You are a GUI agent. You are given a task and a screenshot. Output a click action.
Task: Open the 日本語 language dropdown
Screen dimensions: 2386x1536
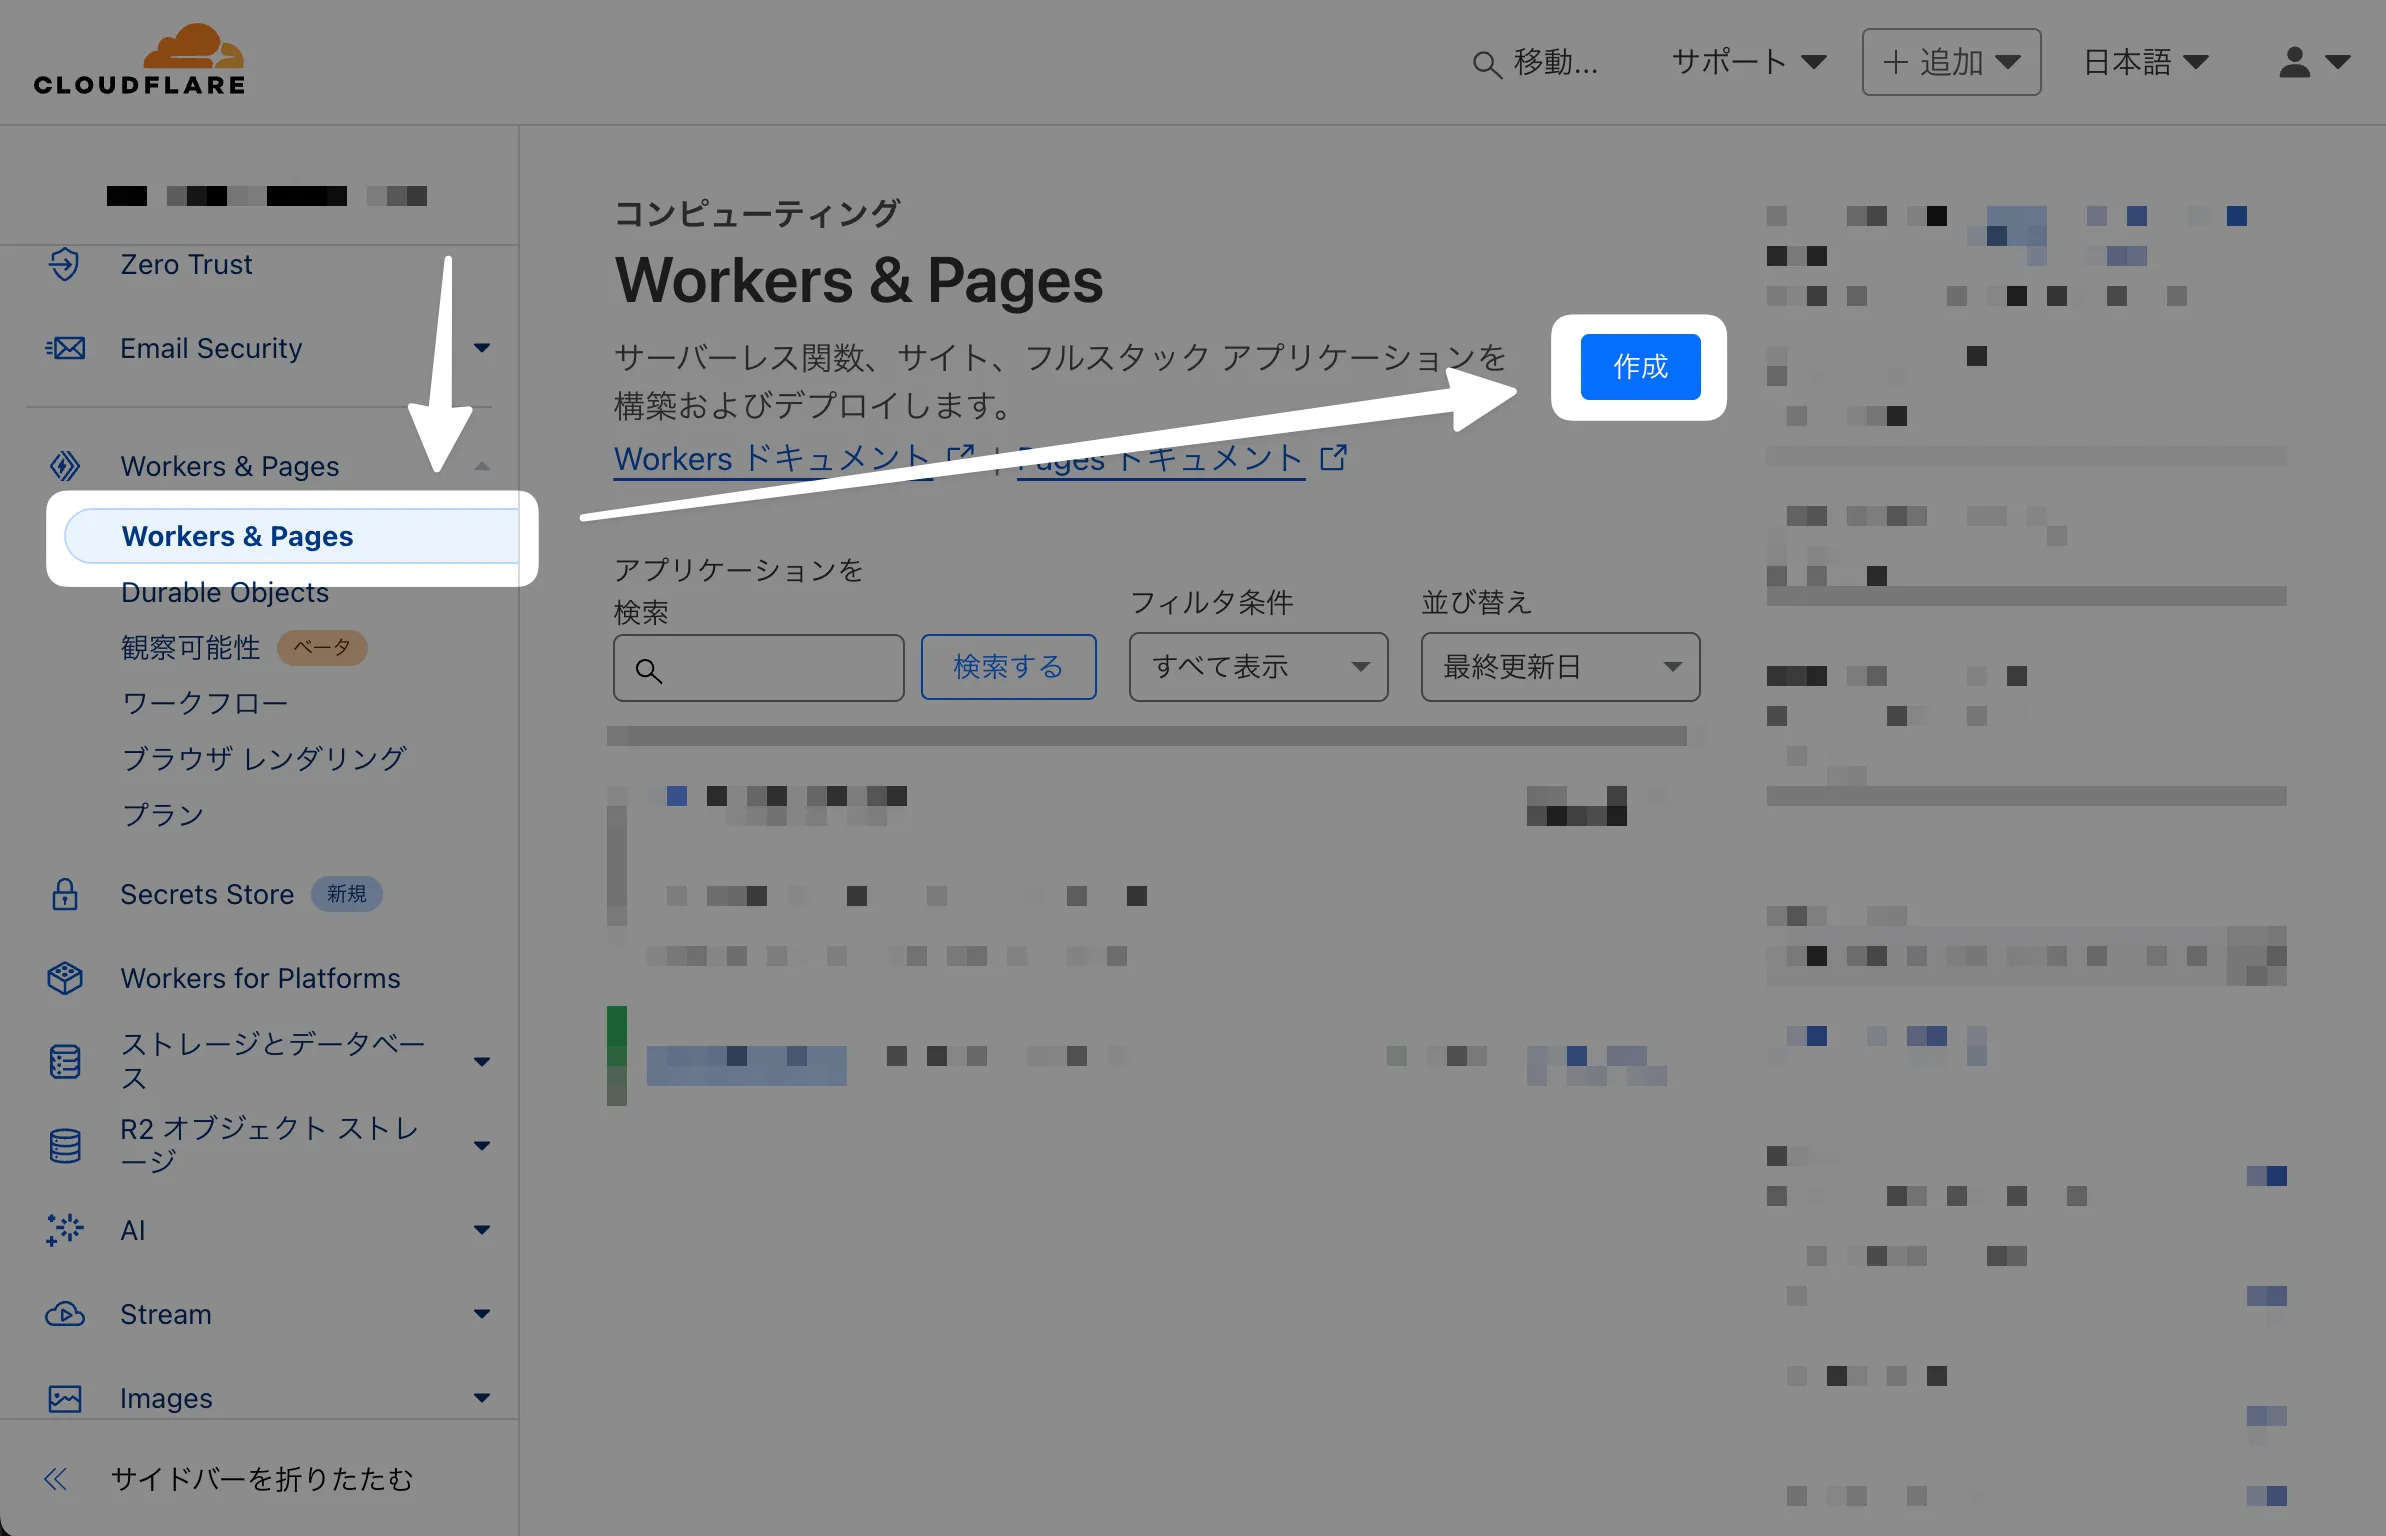[2146, 62]
